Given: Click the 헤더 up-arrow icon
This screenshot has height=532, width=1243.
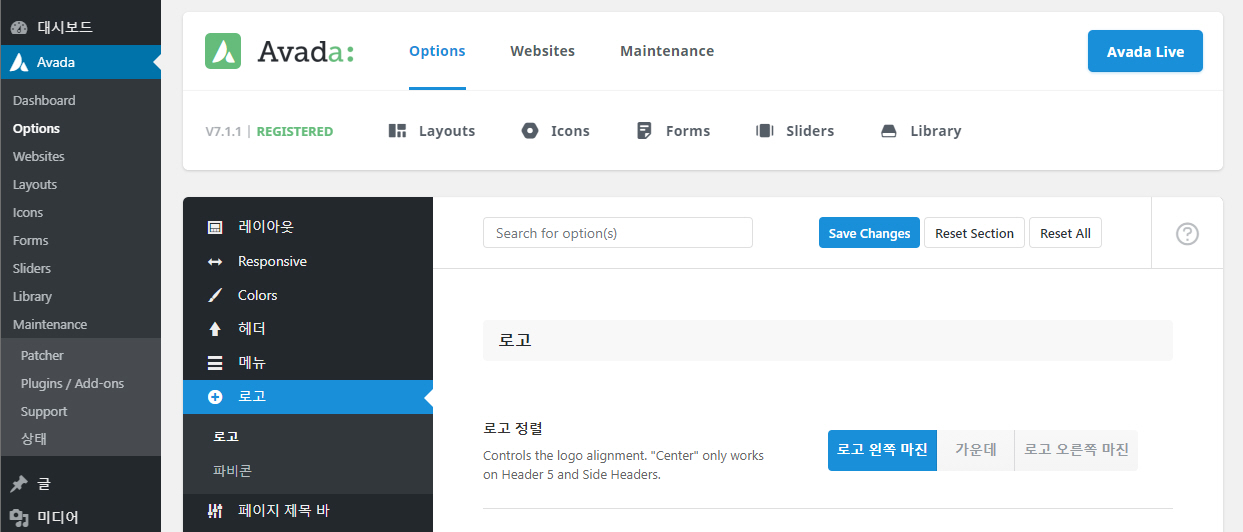Looking at the screenshot, I should point(215,329).
